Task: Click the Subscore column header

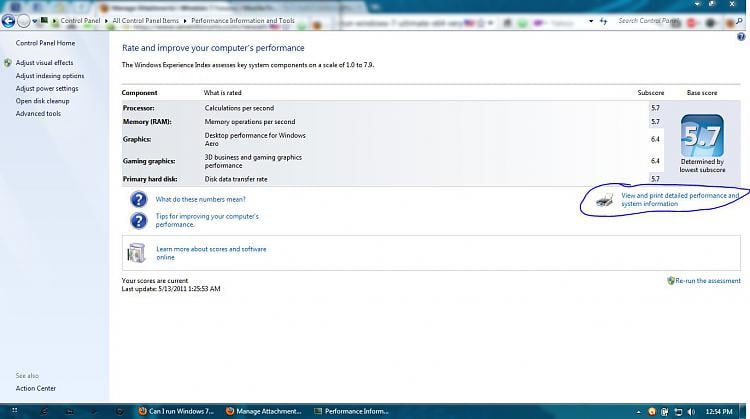Action: click(x=651, y=93)
